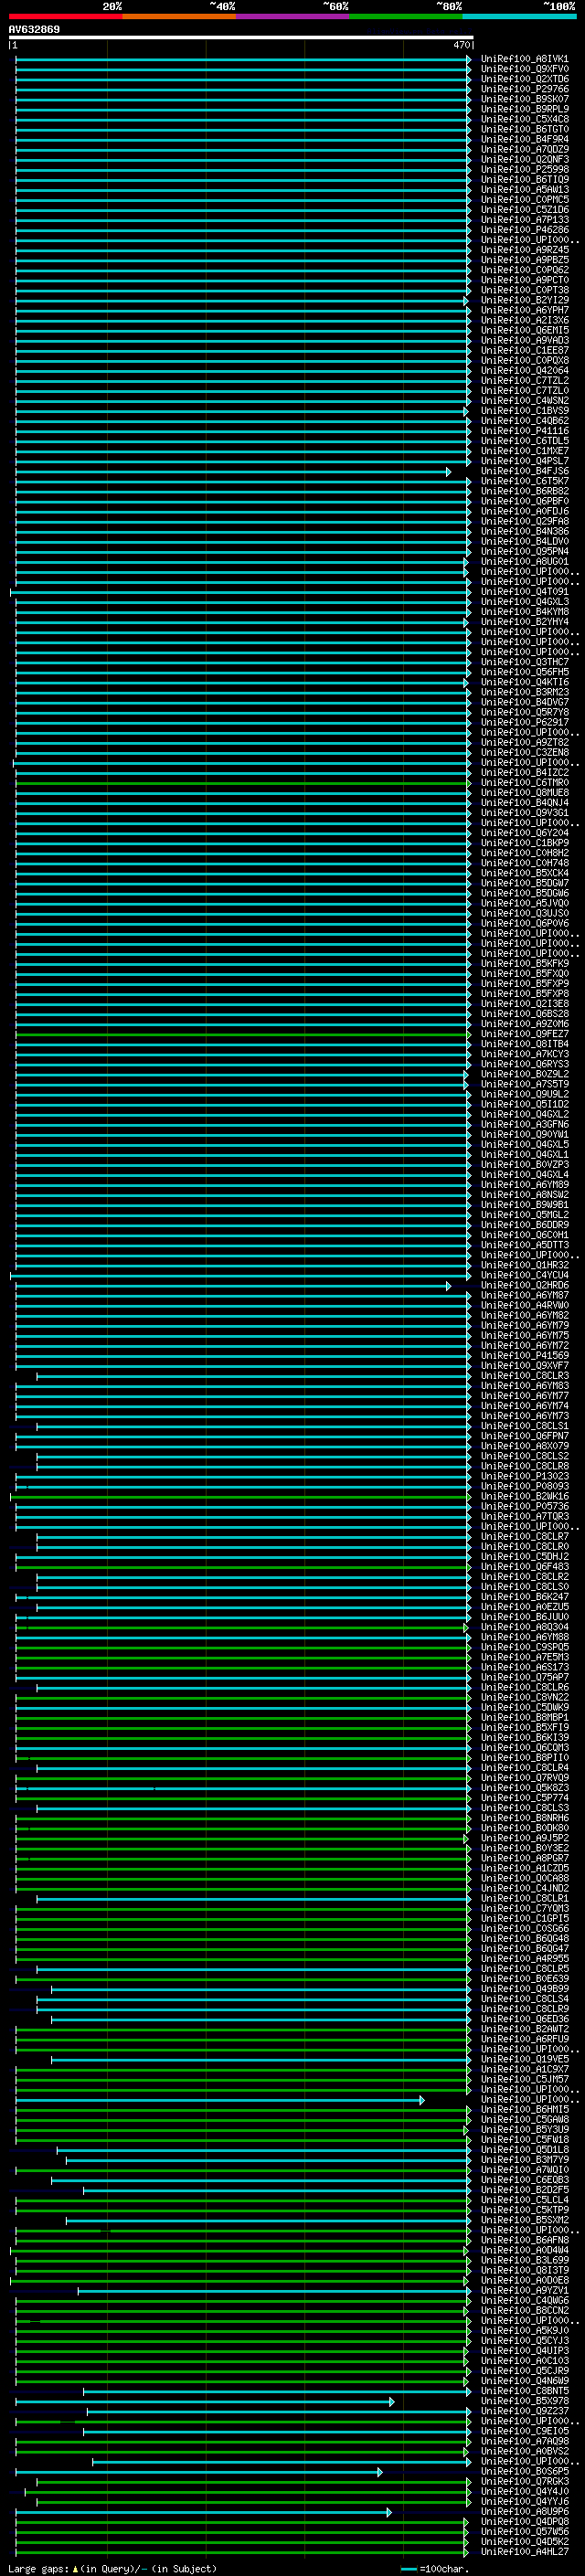Screen dimensions: 585x2576
Task: Select the UniRef100_C9SPQ5 label
Action: click(524, 1647)
